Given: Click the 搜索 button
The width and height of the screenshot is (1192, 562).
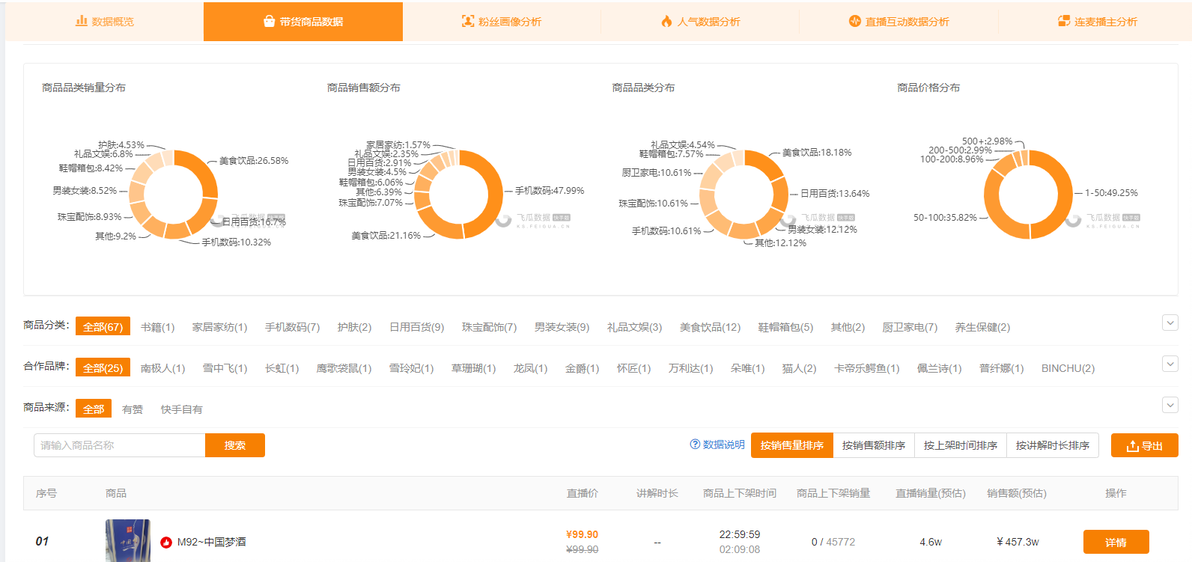Looking at the screenshot, I should 235,446.
